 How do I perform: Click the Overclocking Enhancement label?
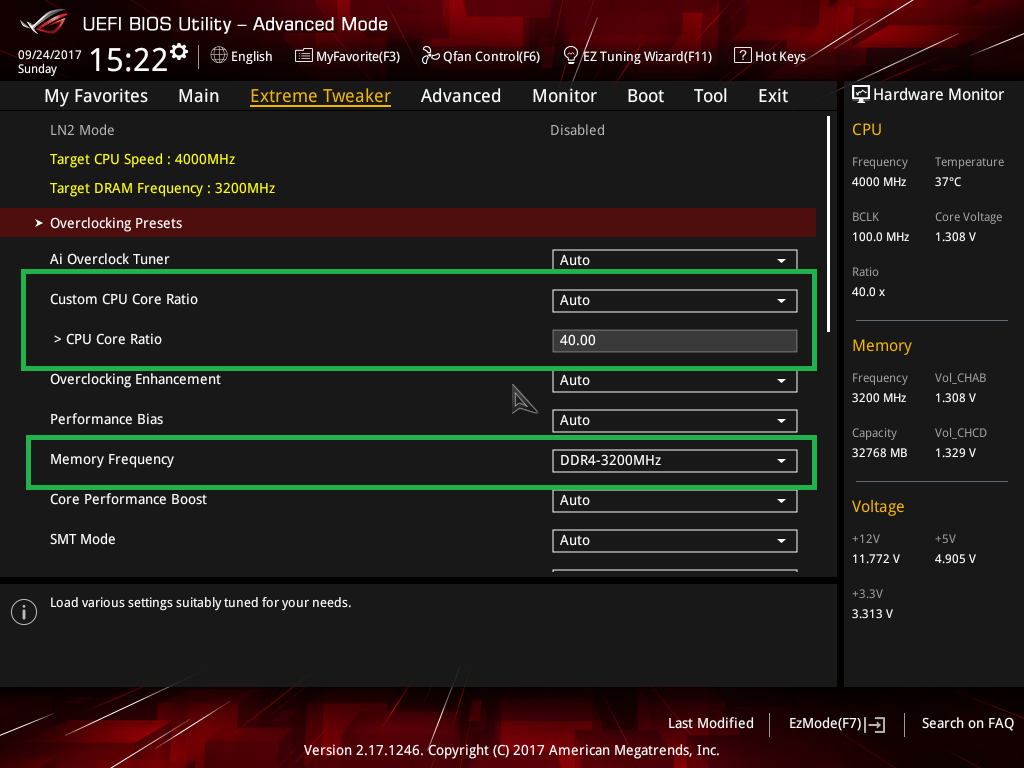tap(136, 379)
